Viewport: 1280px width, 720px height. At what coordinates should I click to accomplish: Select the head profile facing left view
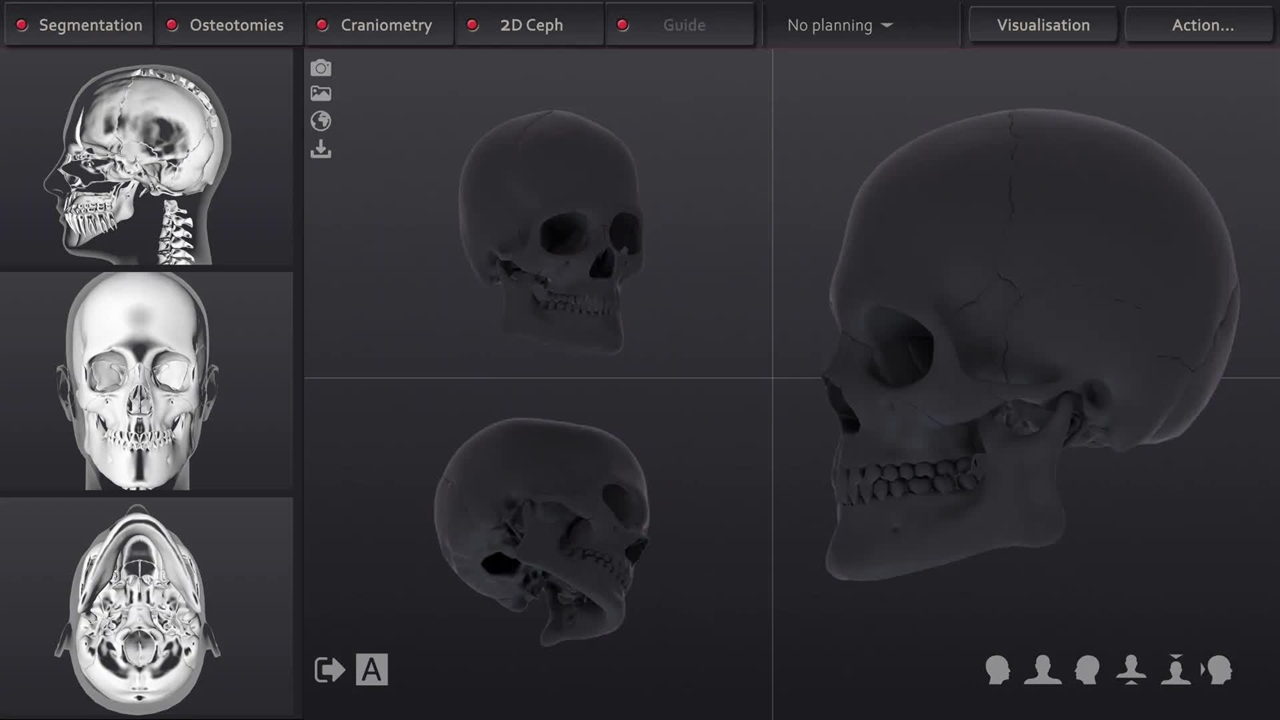(x=1087, y=670)
